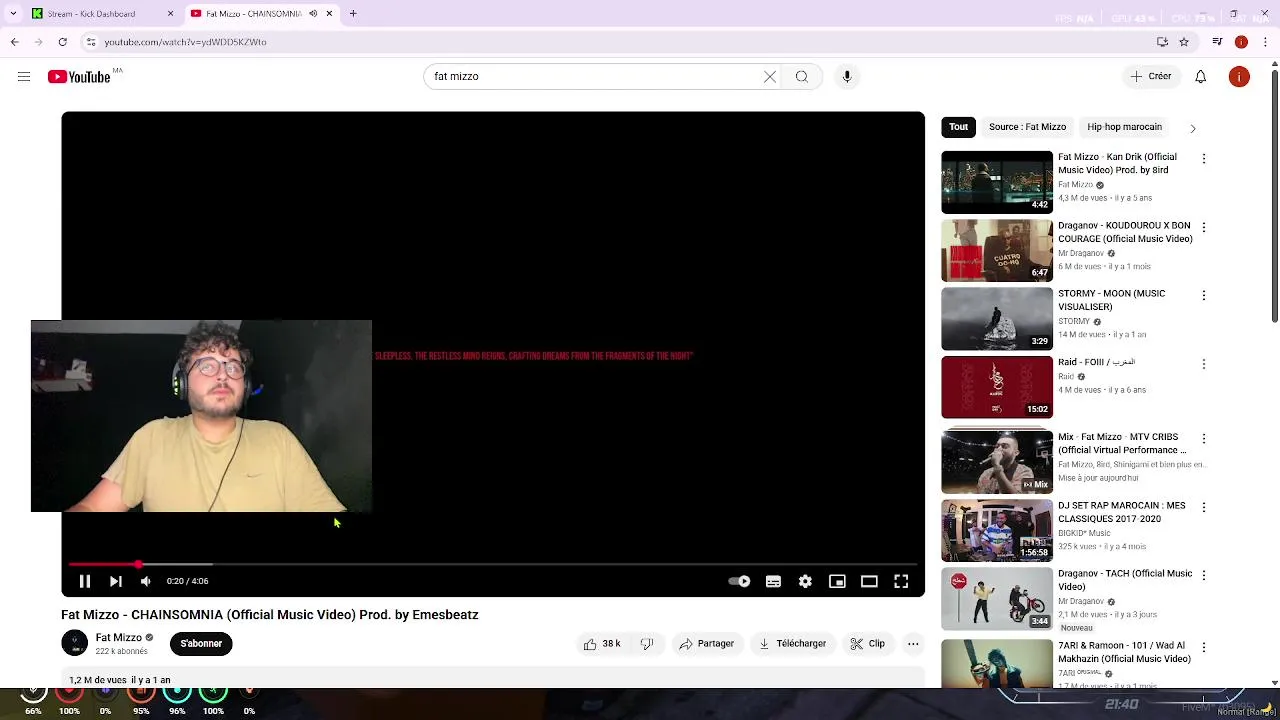Open the player settings gear
The height and width of the screenshot is (720, 1280).
805,581
